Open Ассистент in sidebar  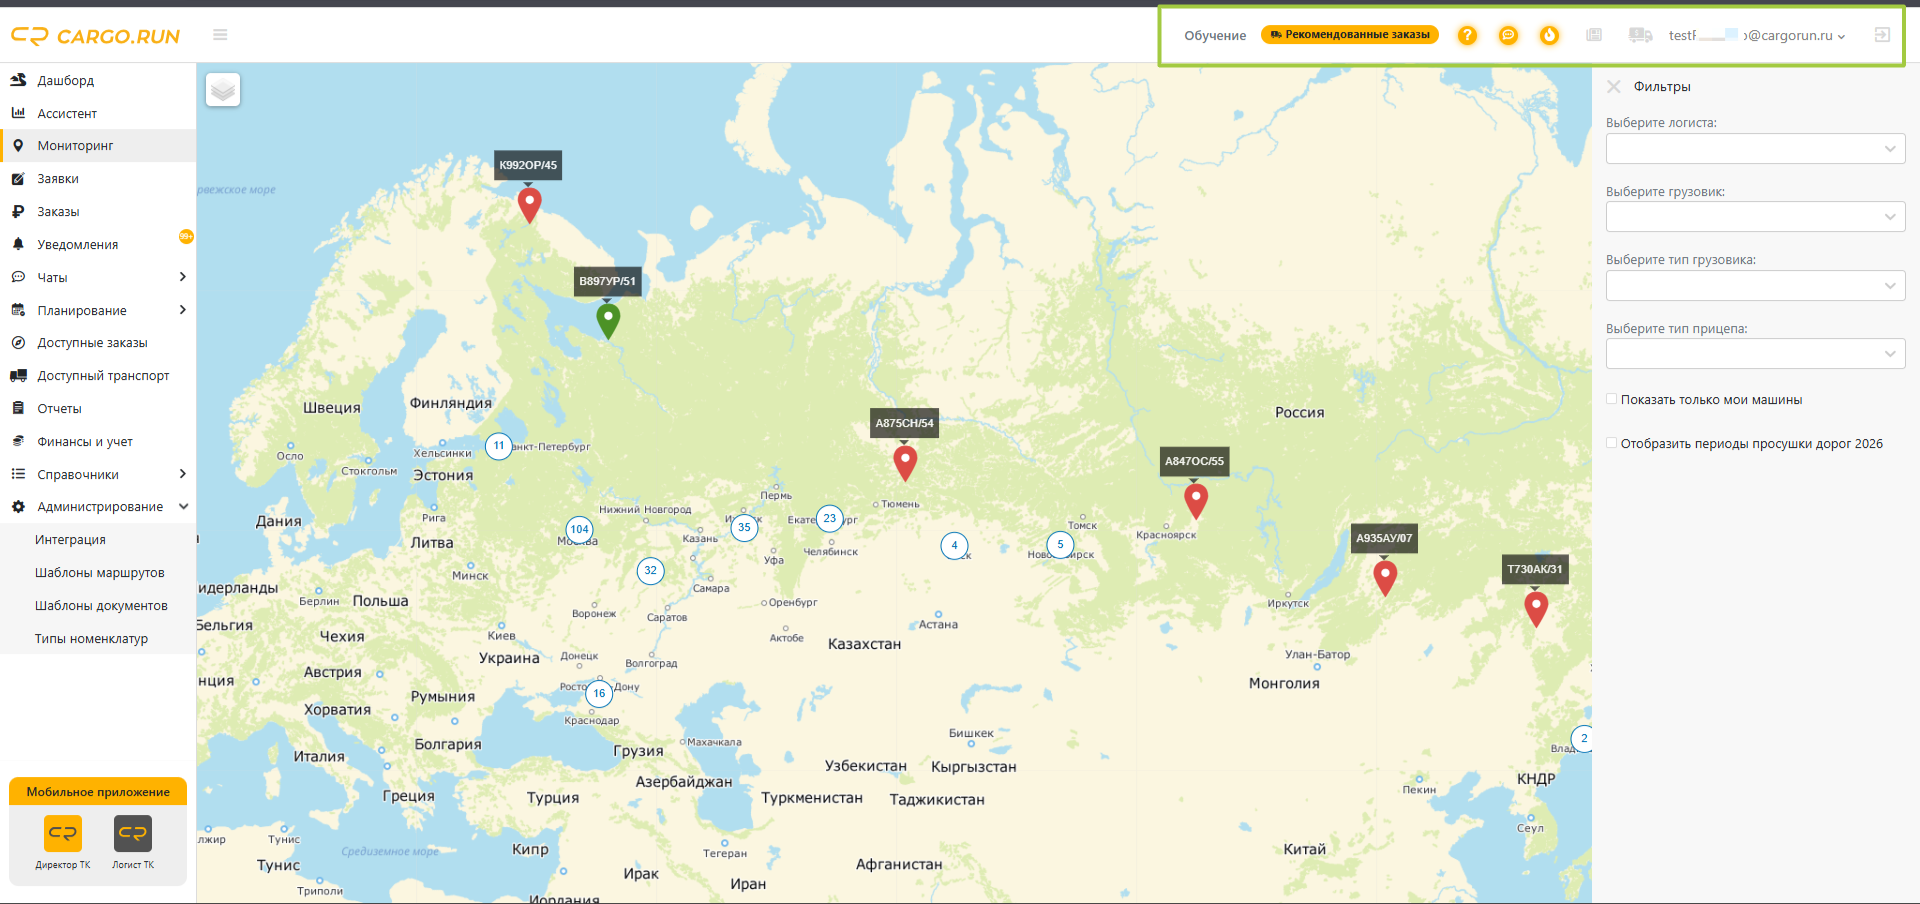click(x=98, y=113)
